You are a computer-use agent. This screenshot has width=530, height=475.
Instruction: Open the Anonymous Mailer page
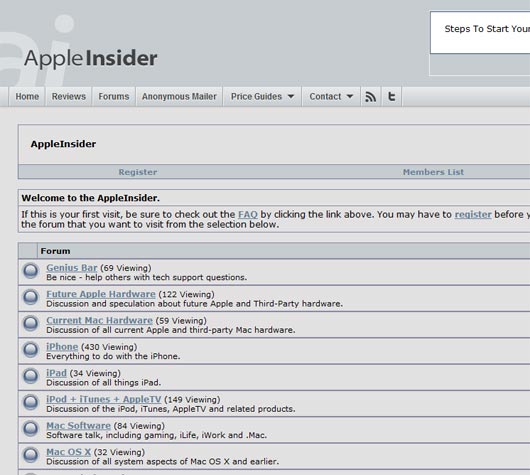click(x=179, y=97)
